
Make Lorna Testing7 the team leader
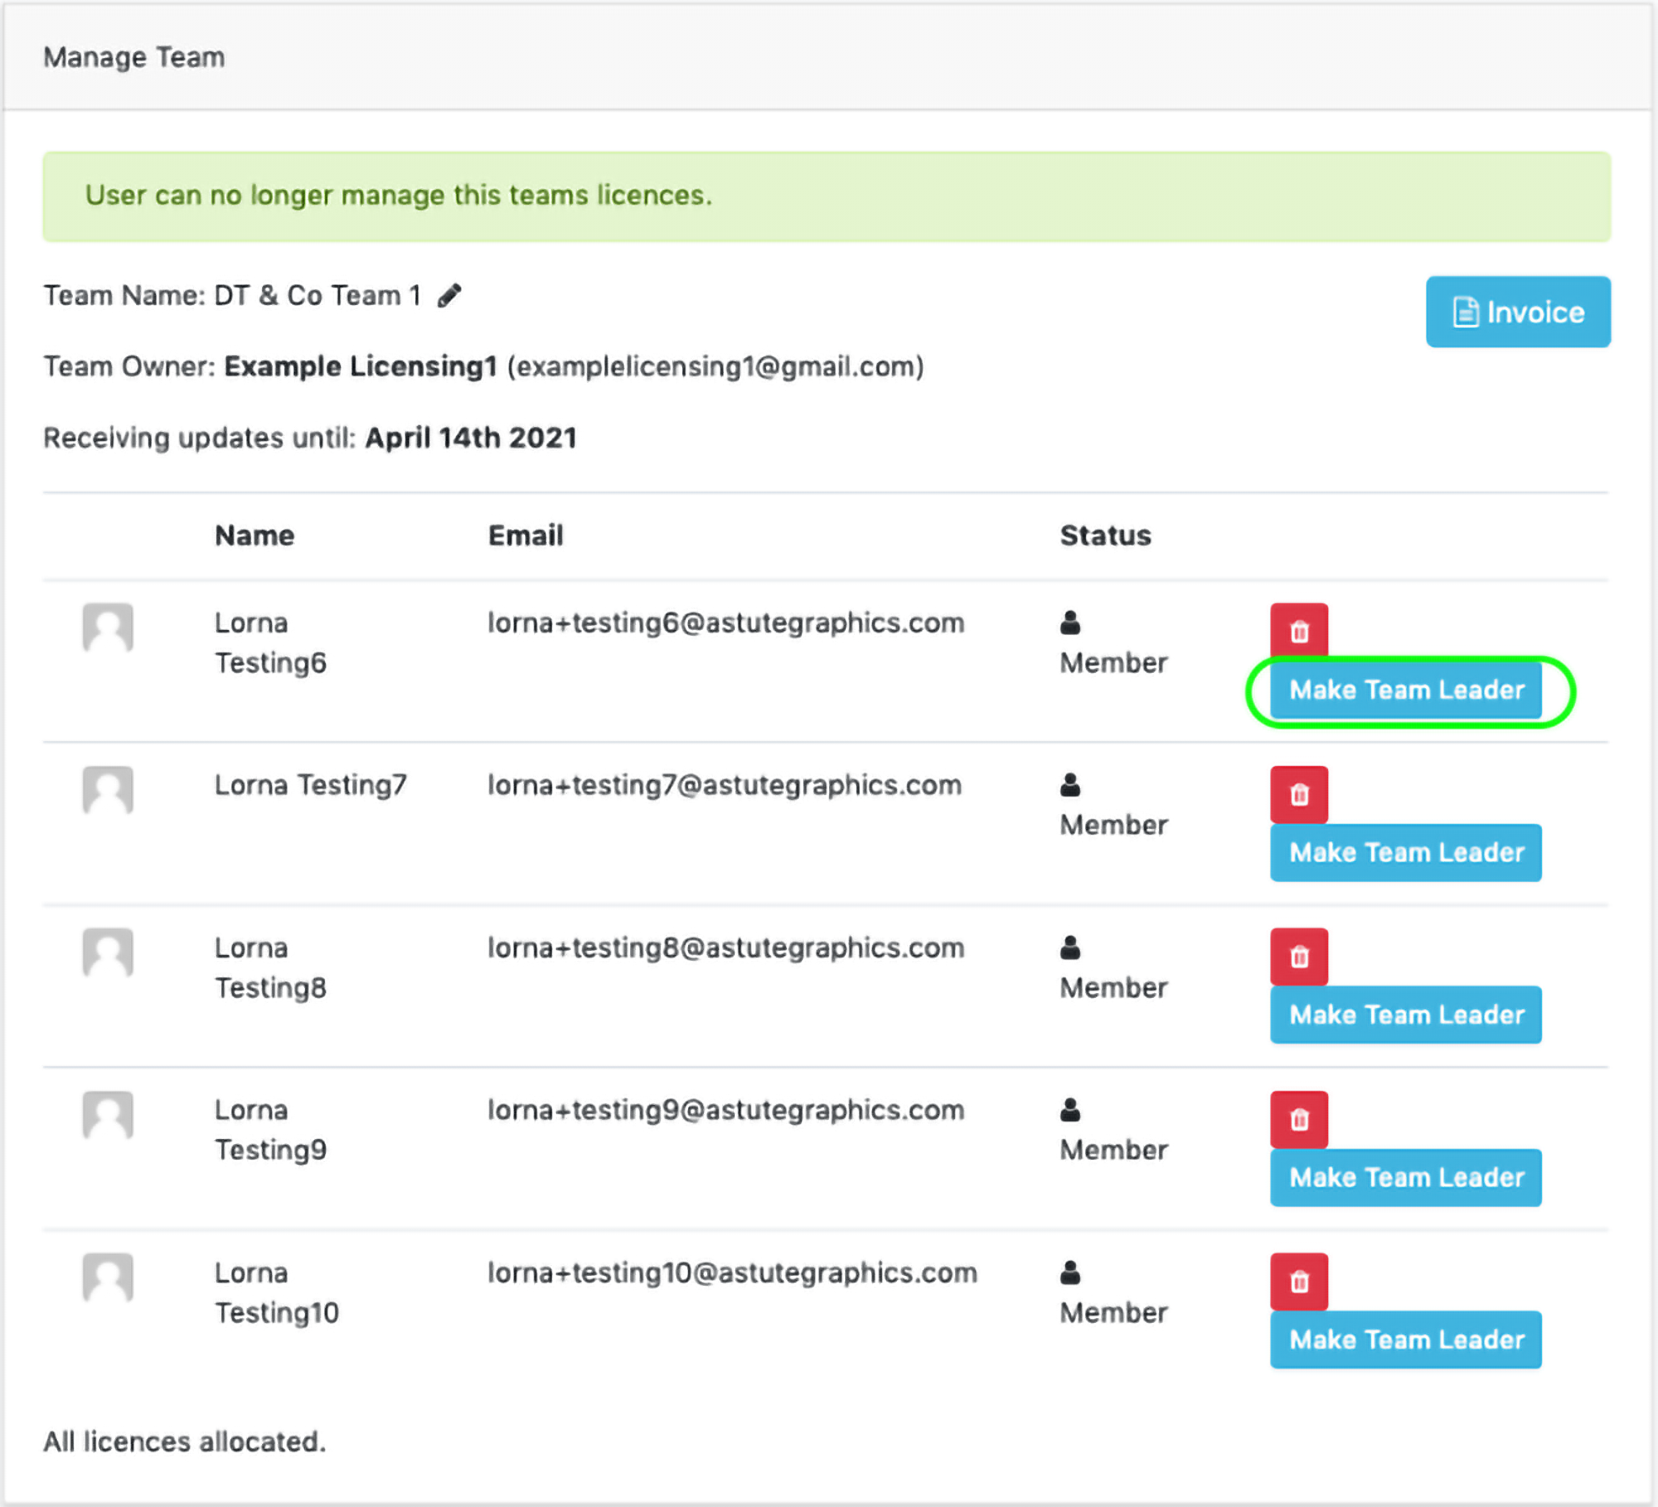coord(1405,852)
